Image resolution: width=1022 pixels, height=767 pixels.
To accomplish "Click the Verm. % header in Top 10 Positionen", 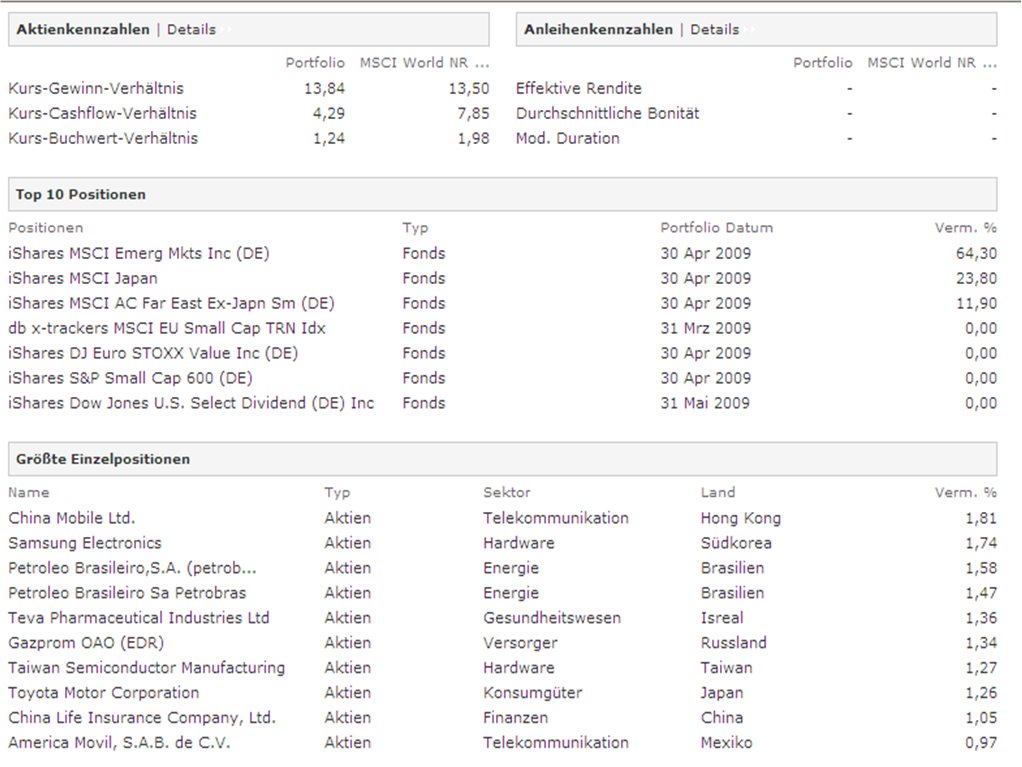I will (965, 227).
